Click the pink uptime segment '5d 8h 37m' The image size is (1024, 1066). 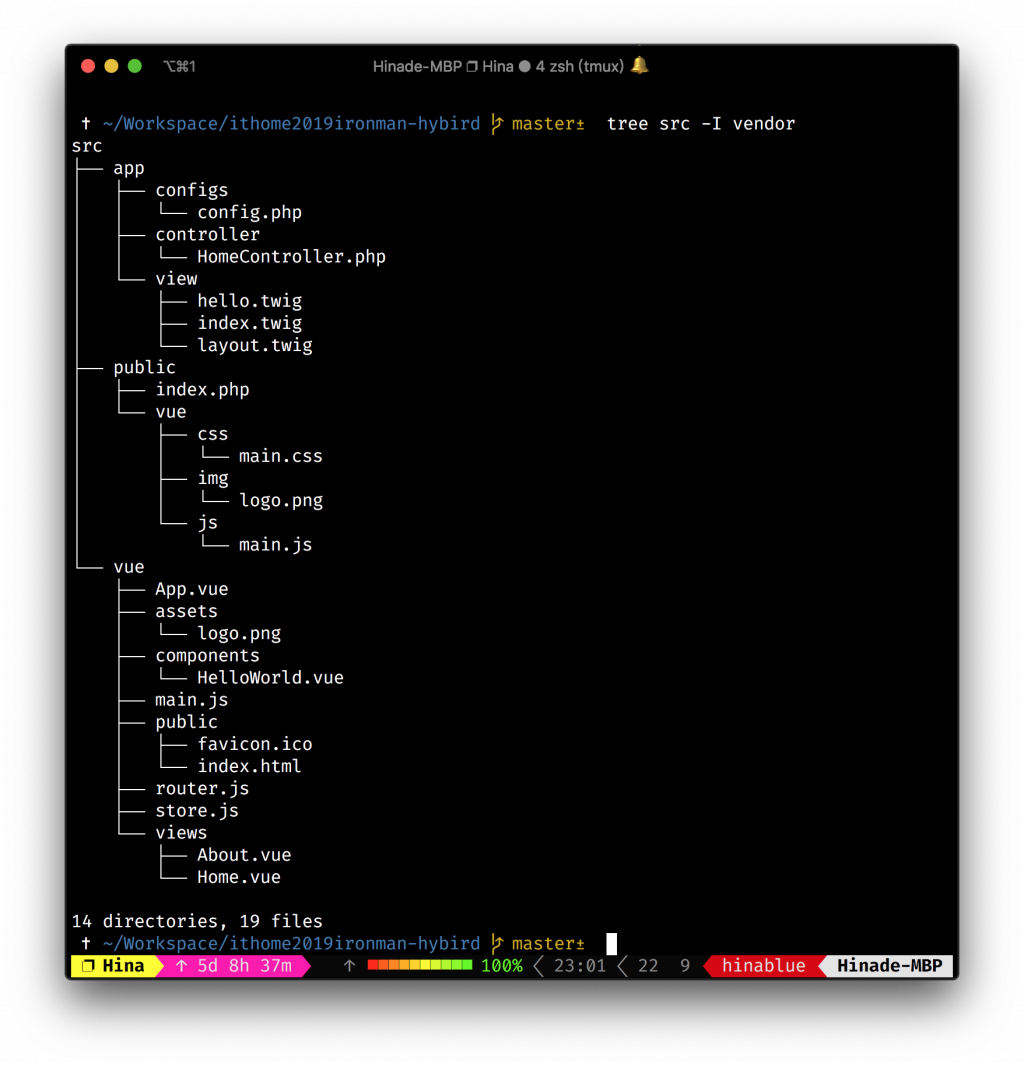click(x=233, y=966)
